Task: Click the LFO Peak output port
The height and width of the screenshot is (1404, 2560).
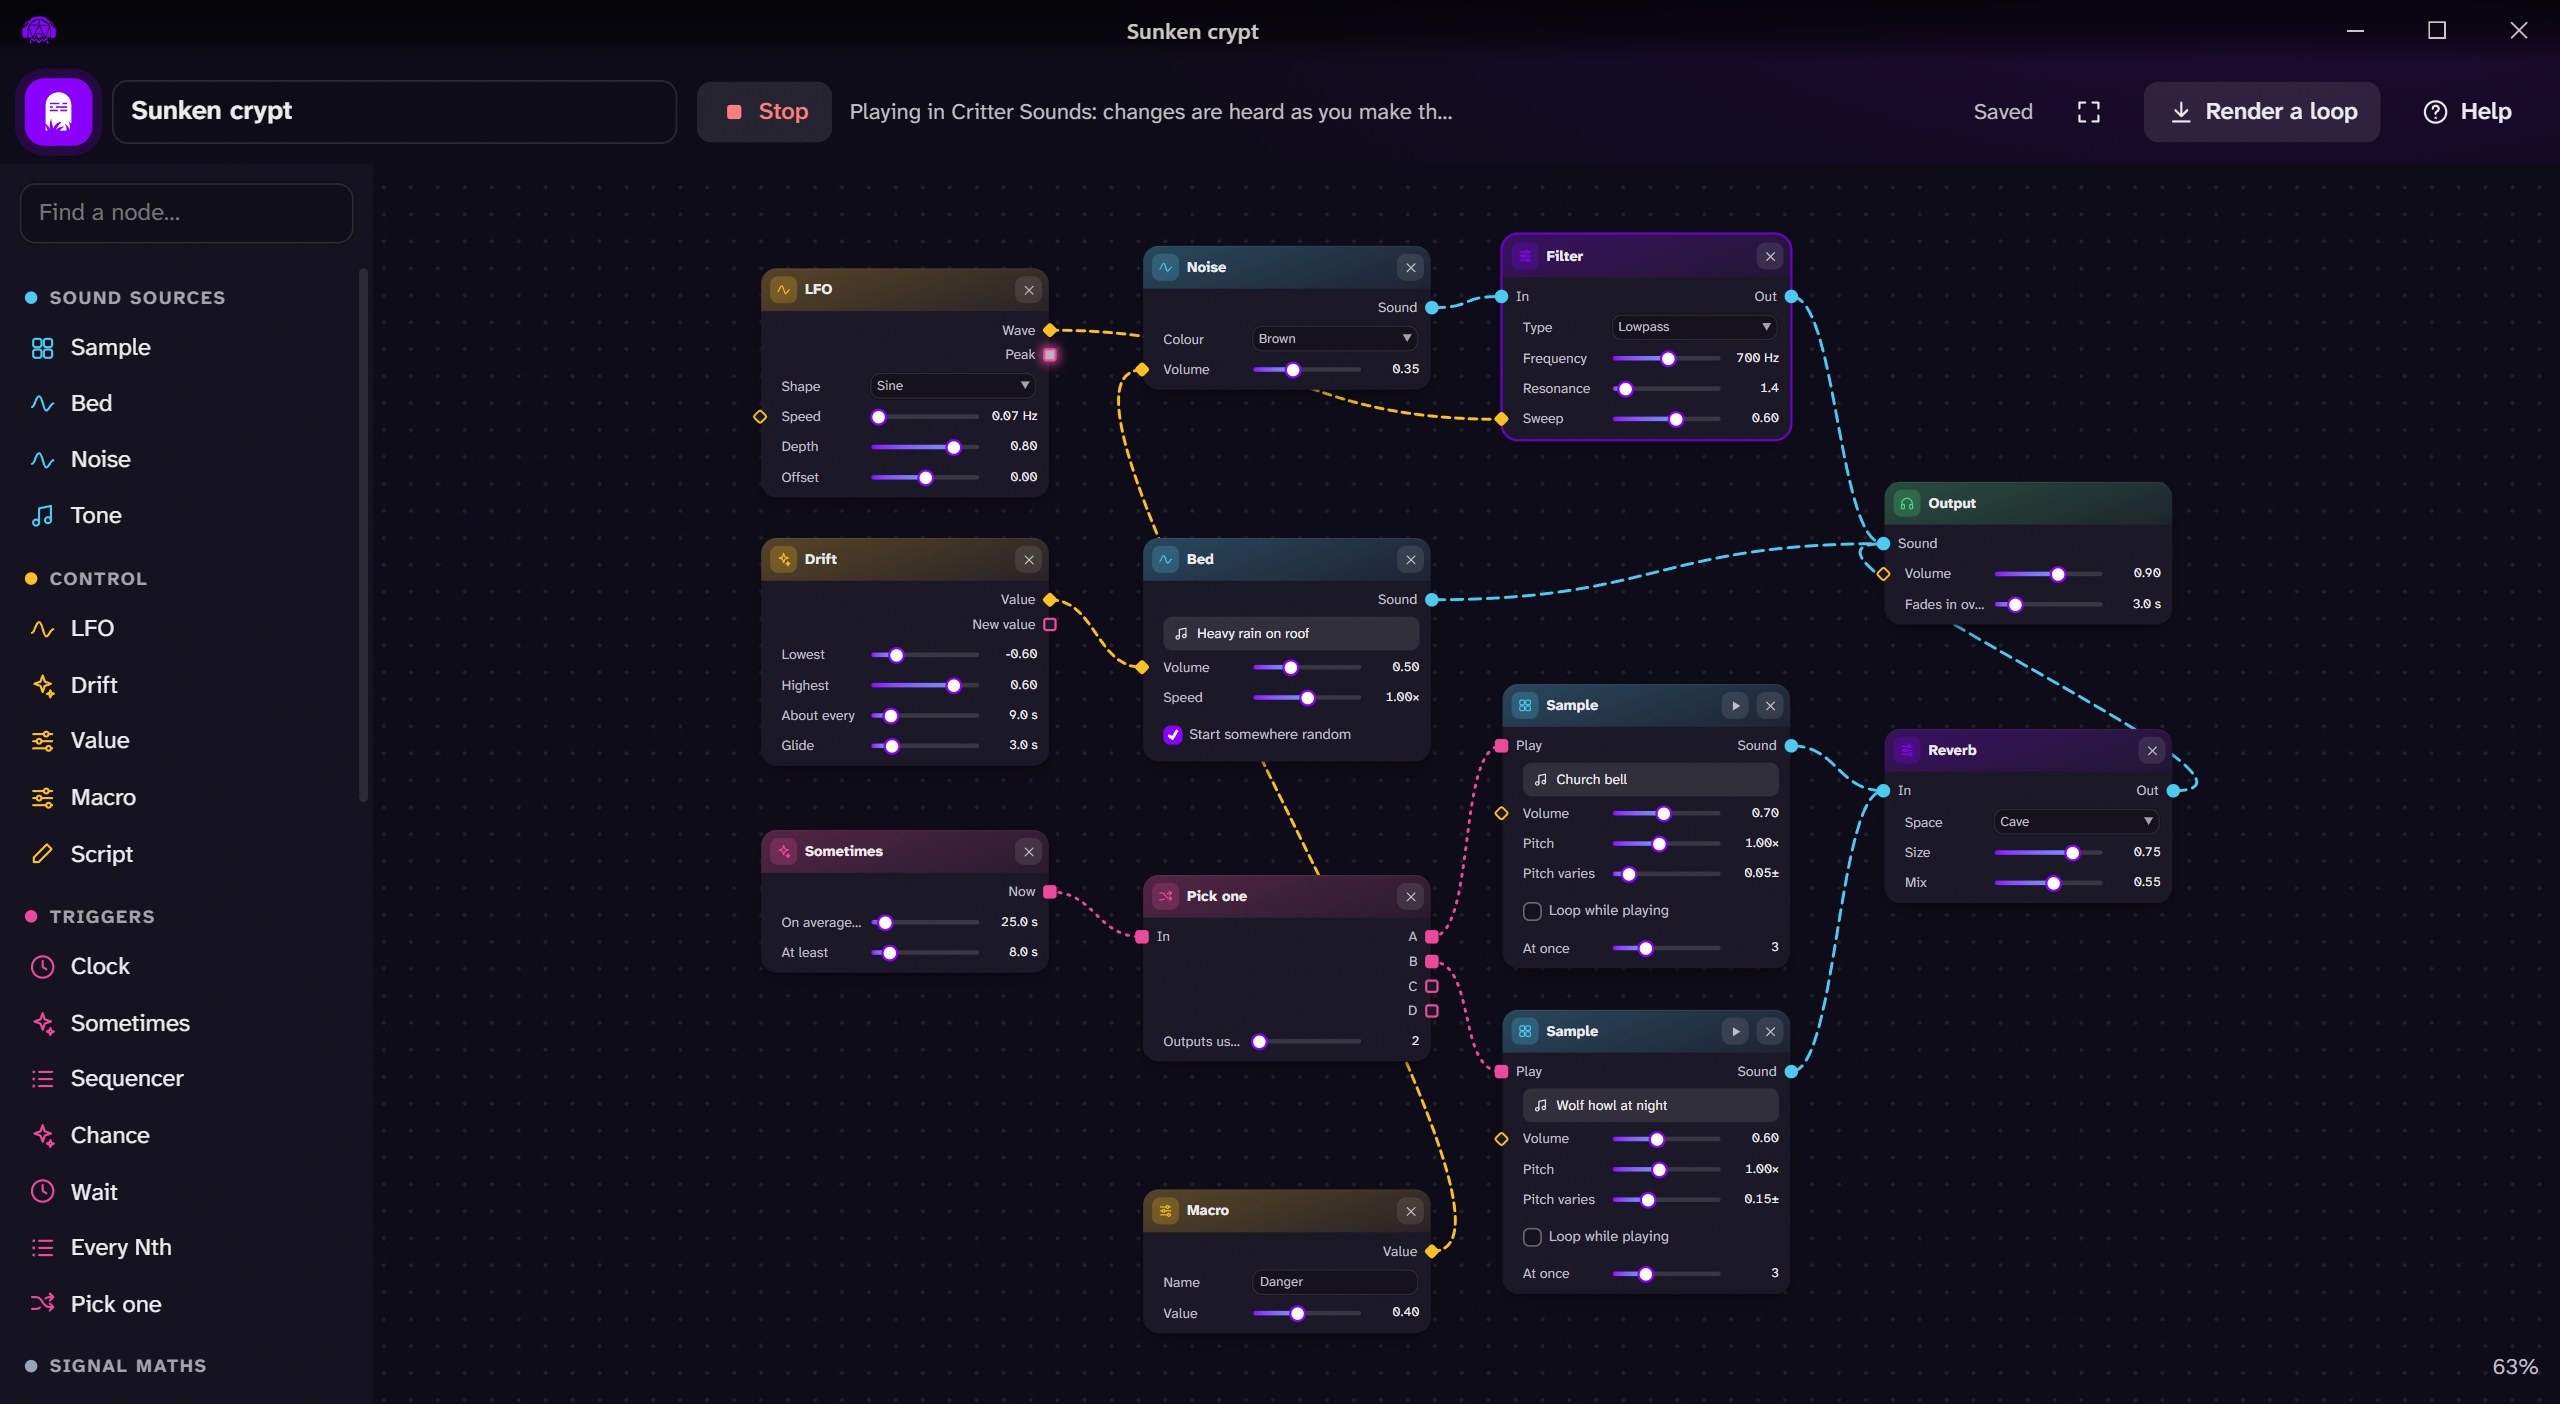Action: (x=1050, y=355)
